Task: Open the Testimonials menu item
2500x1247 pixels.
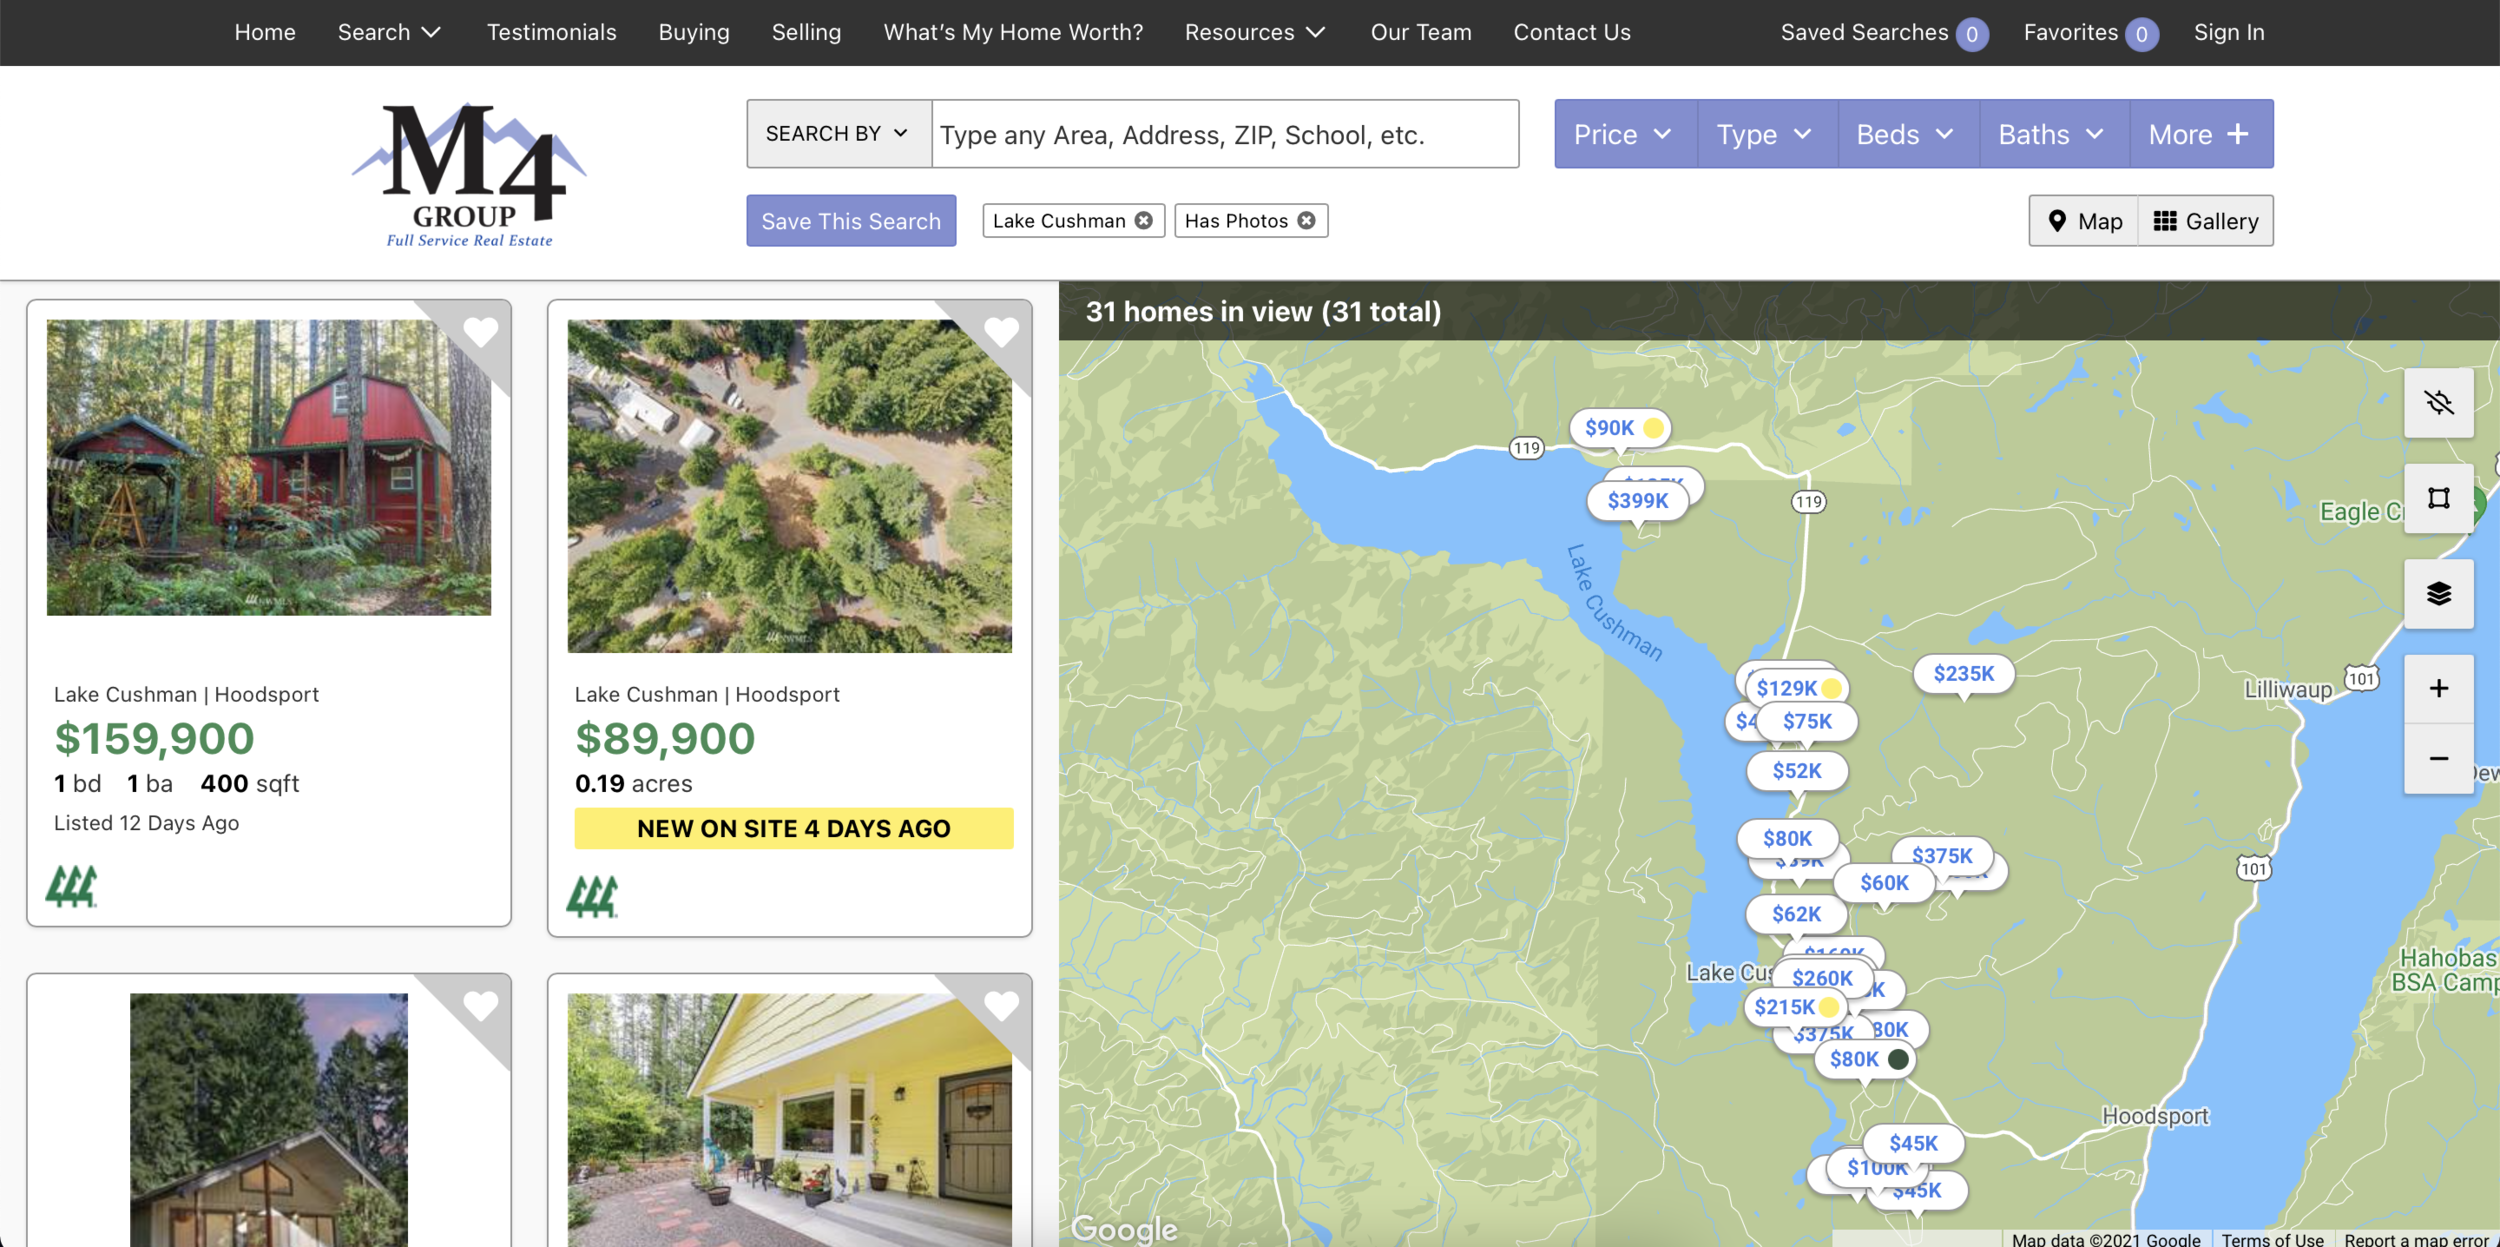Action: tap(551, 32)
